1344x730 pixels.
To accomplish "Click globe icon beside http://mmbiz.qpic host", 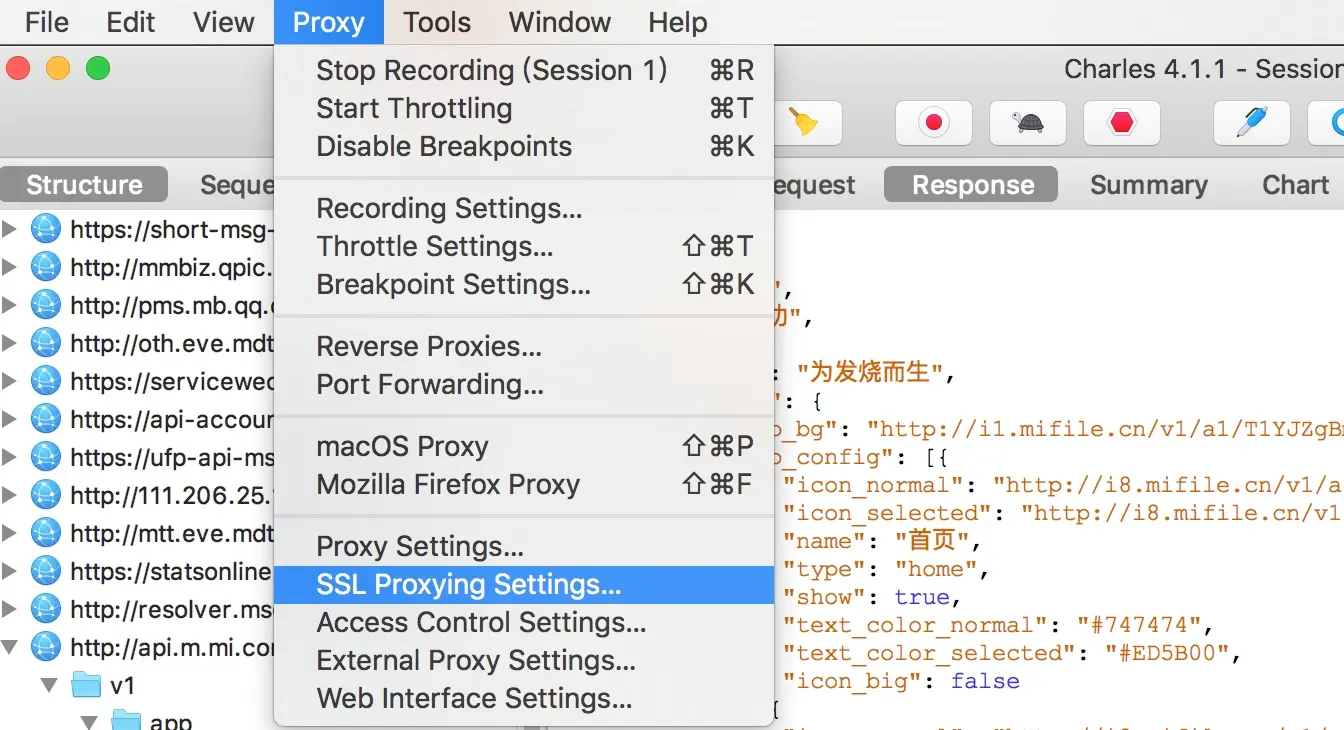I will (46, 267).
